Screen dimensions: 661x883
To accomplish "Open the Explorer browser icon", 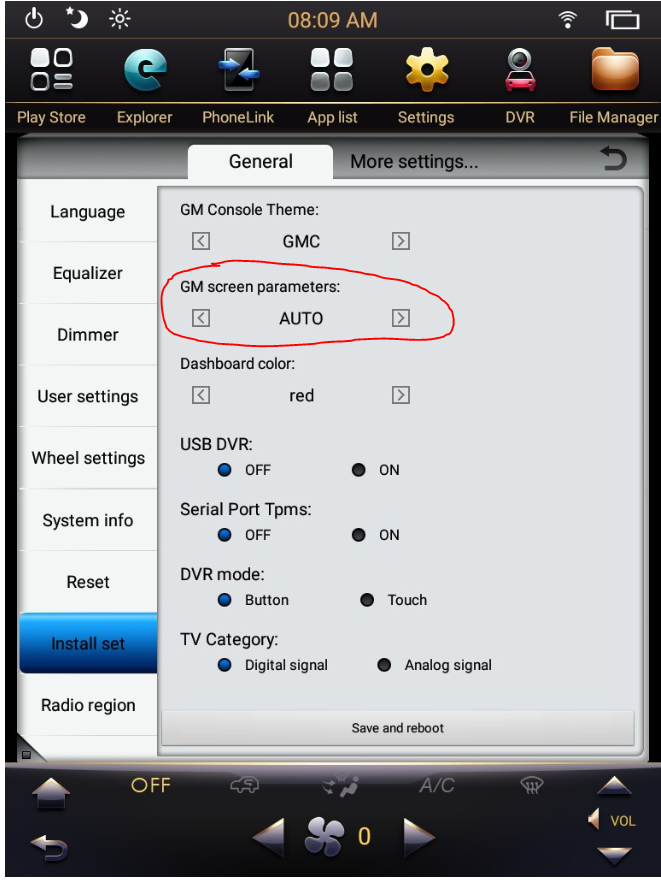I will (x=145, y=70).
